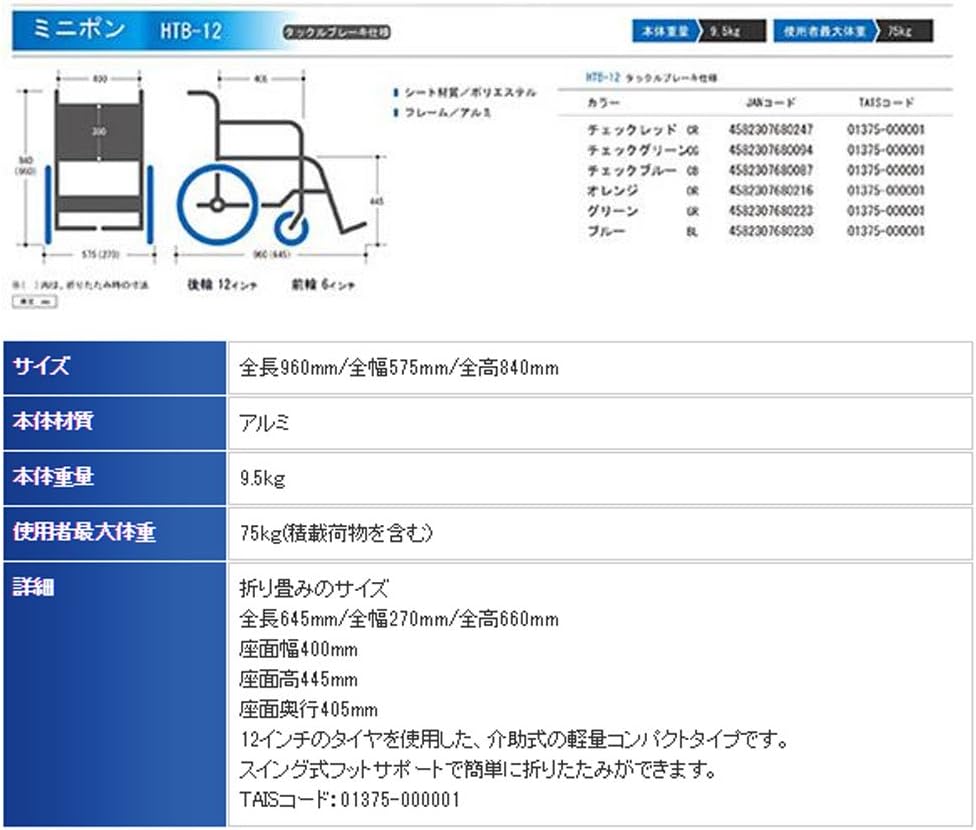
Task: Click the 75kg(積載荷物を含む) value
Action: point(336,533)
